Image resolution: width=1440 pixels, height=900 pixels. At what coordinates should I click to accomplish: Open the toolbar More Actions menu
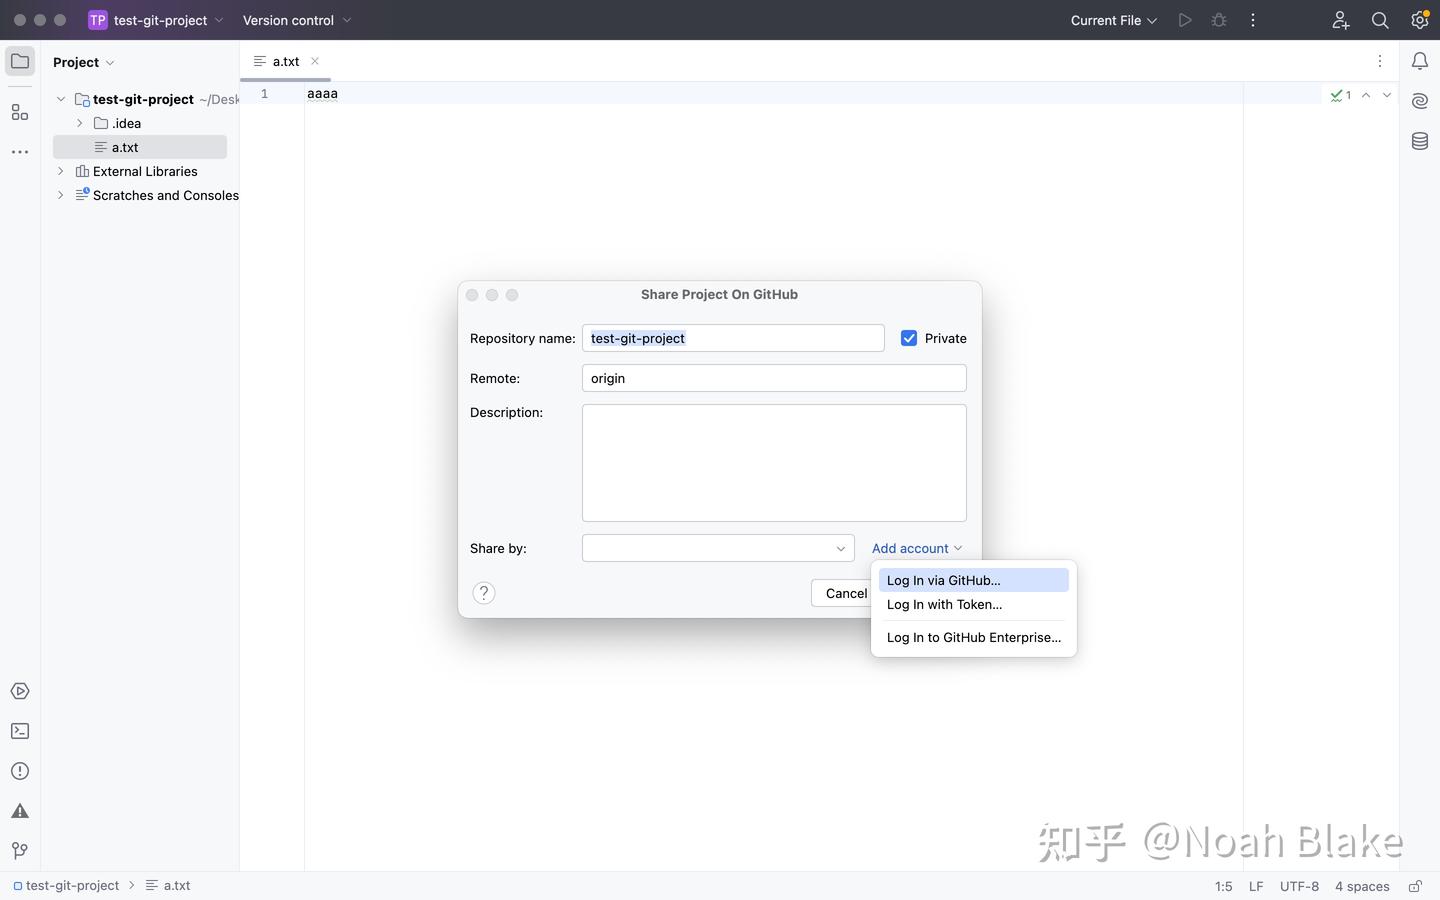[1253, 20]
